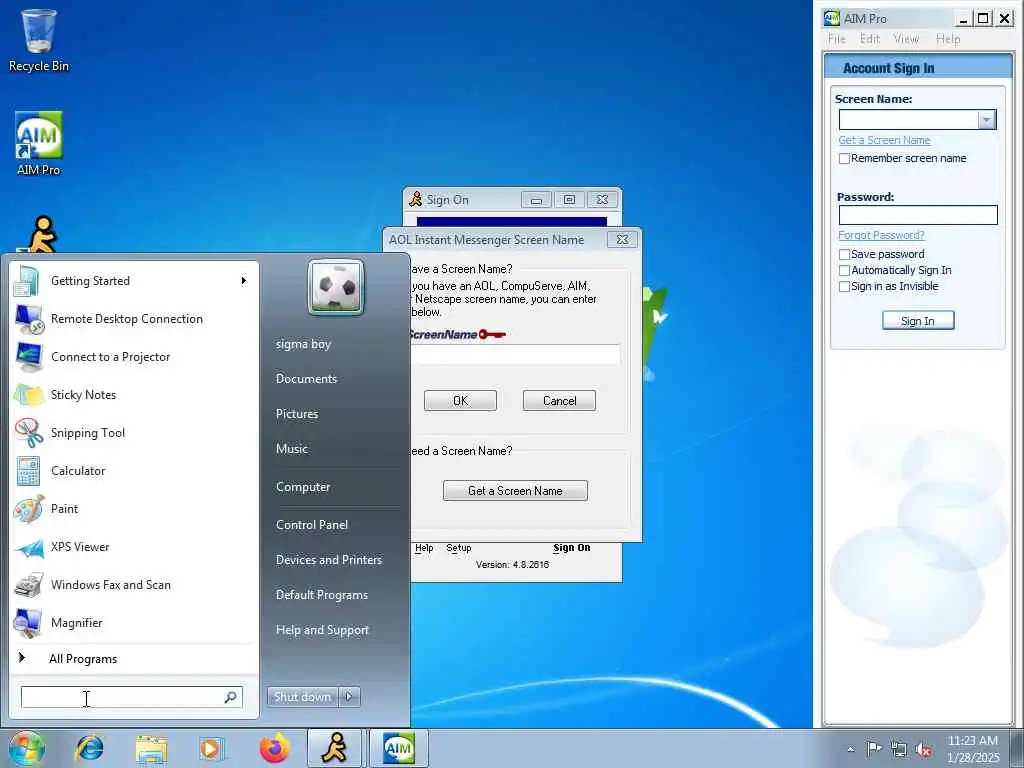Viewport: 1024px width, 768px height.
Task: Open Windows Fax and Scan
Action: click(x=134, y=584)
